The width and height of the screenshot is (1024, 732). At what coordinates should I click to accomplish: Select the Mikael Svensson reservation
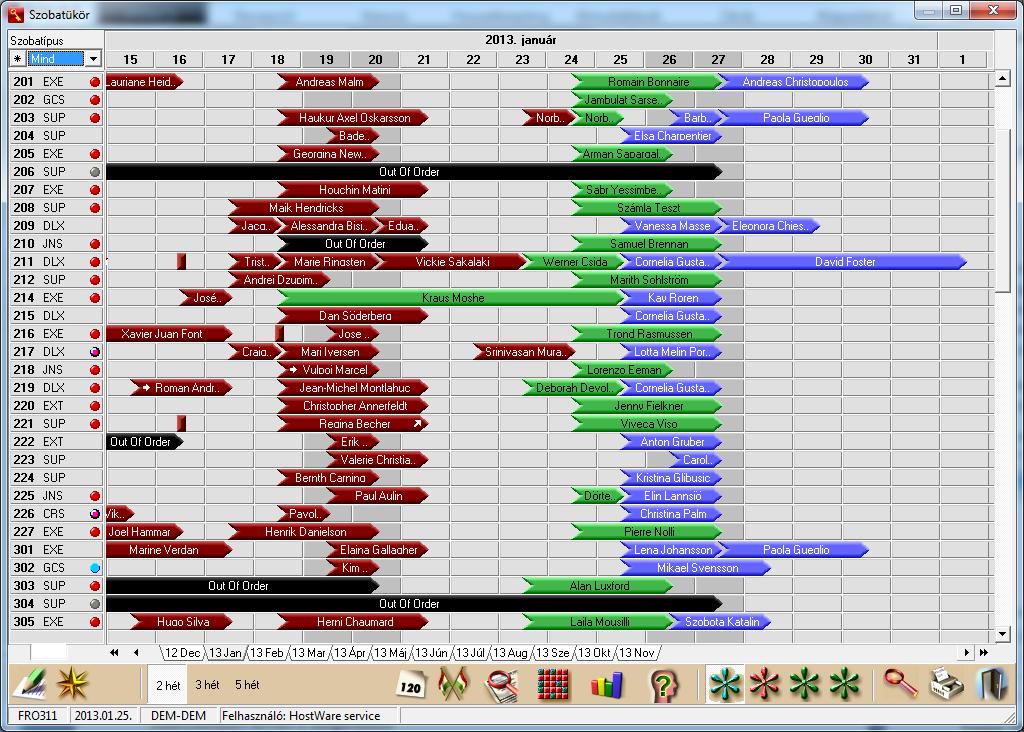coord(697,568)
